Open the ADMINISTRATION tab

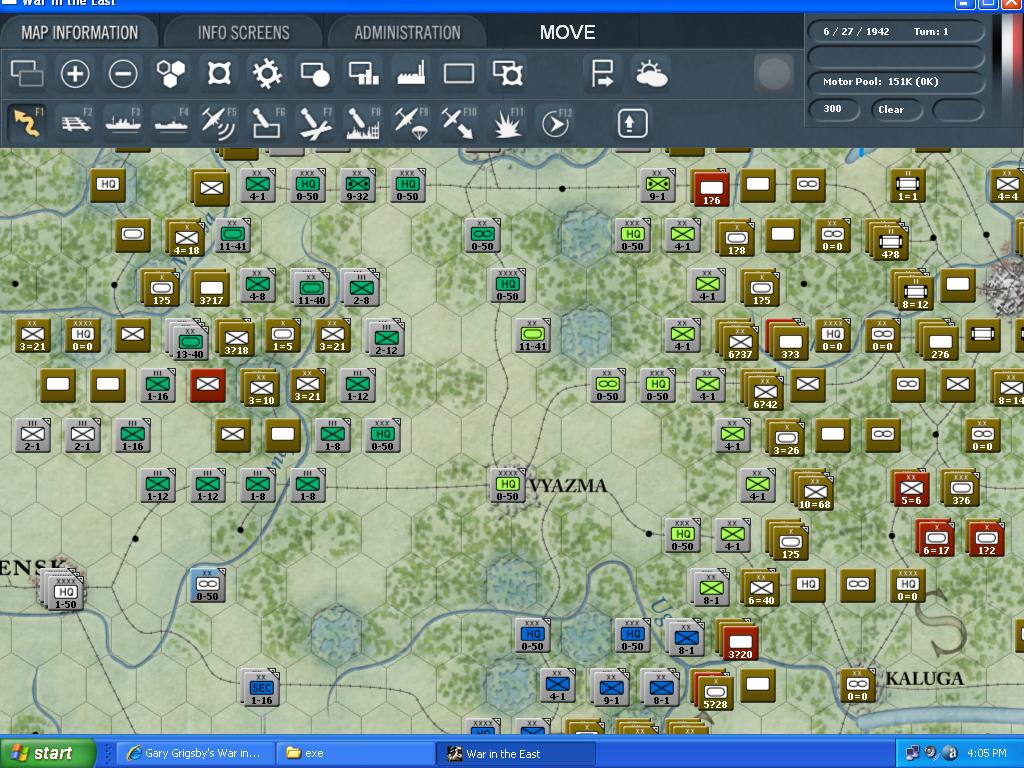point(408,33)
